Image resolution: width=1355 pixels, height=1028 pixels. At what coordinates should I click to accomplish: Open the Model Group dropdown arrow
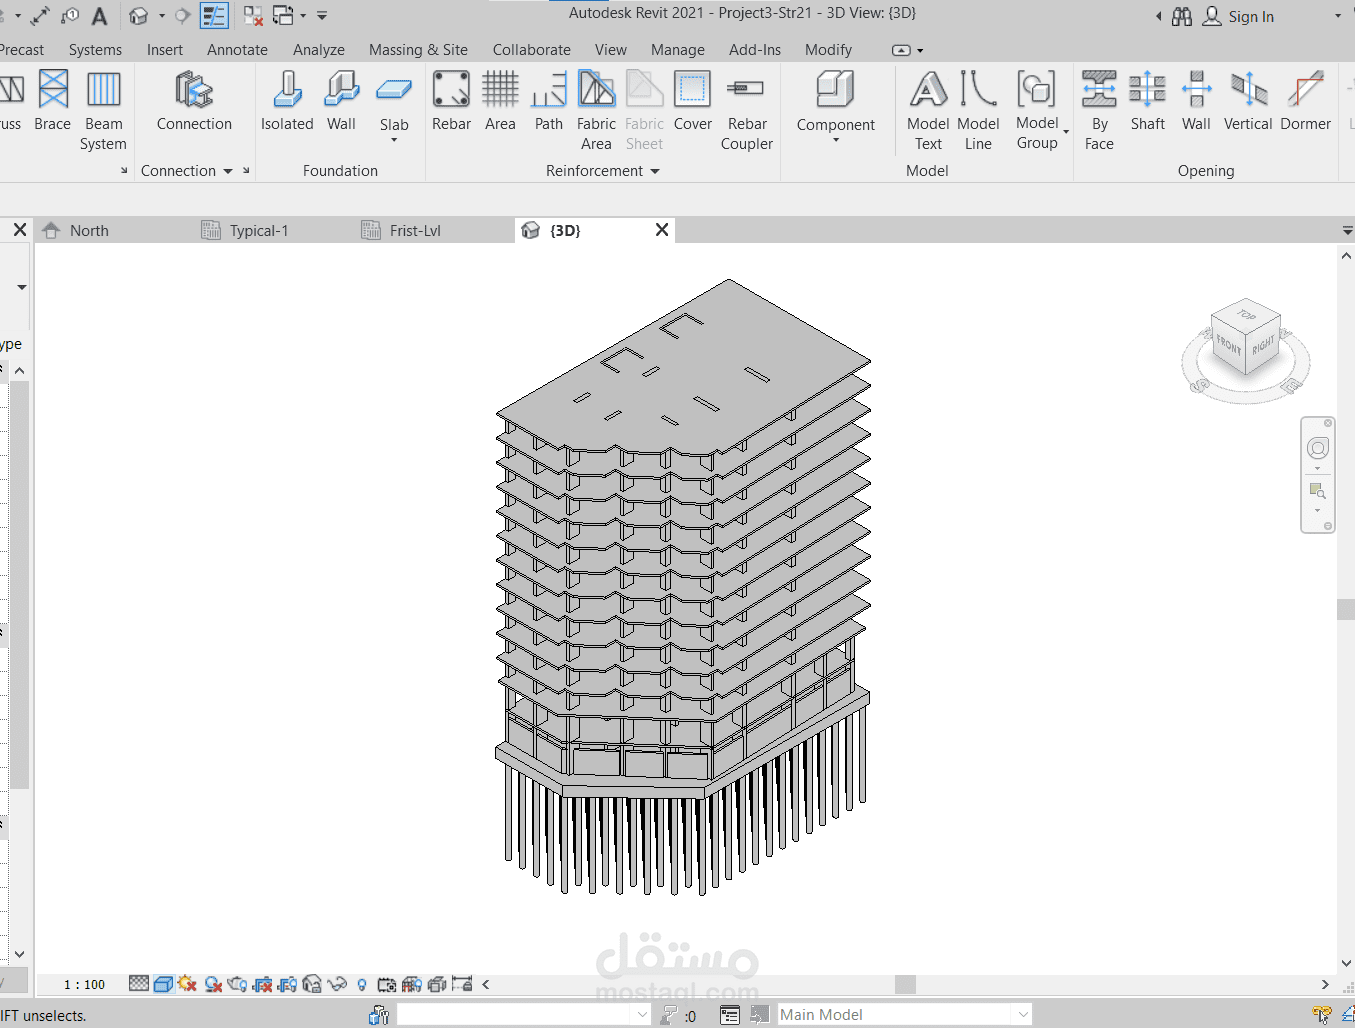pyautogui.click(x=1066, y=132)
